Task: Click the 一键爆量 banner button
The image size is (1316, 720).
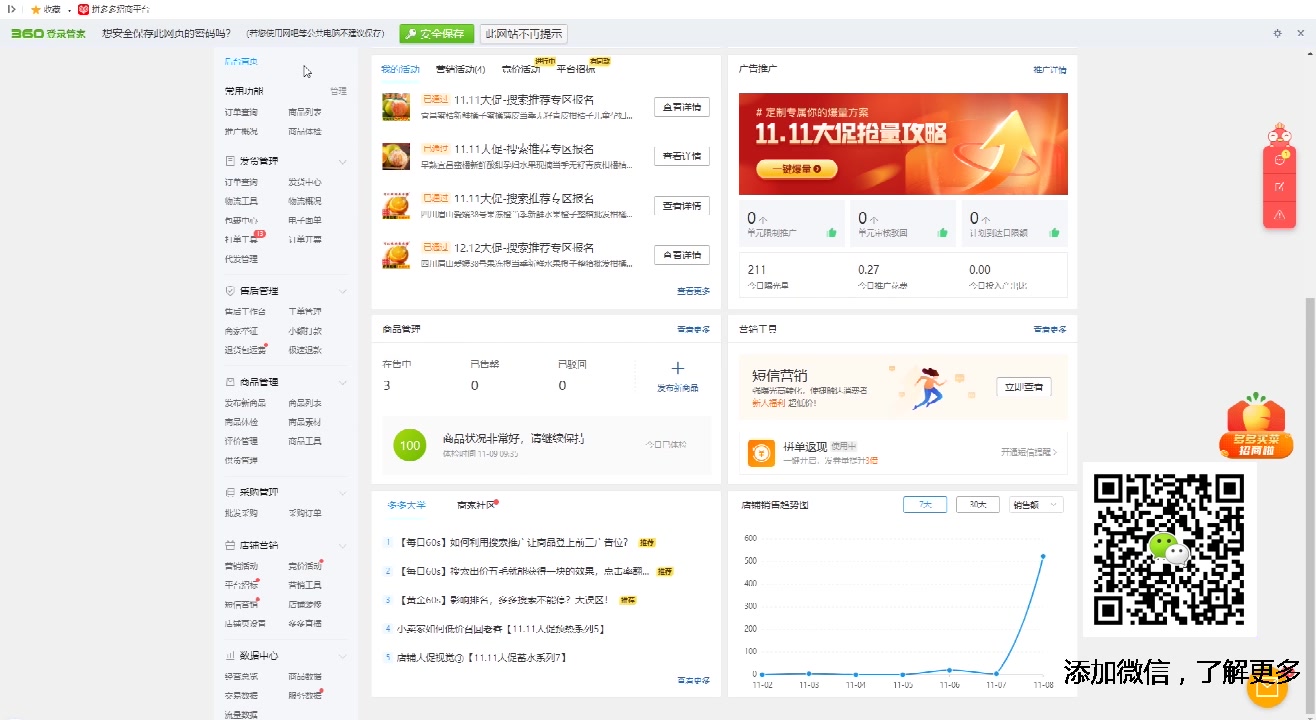Action: tap(797, 170)
